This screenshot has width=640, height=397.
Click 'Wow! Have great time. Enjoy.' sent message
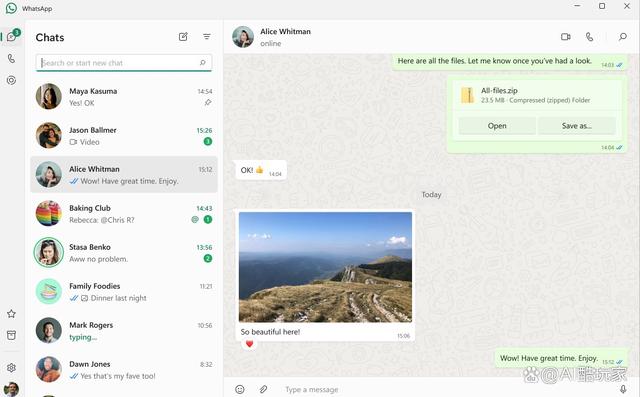pos(561,358)
